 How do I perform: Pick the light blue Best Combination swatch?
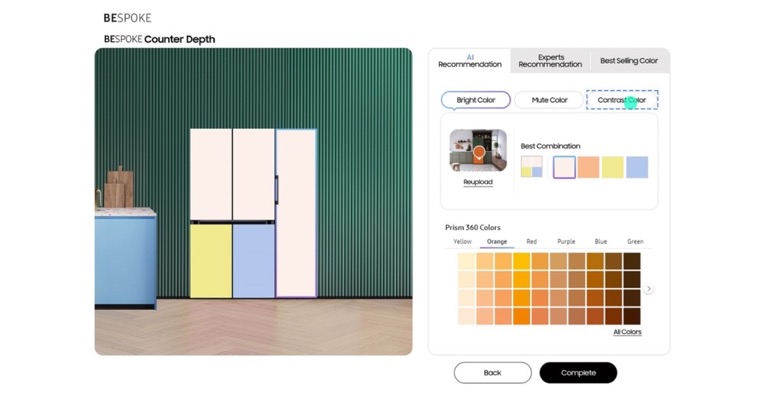(637, 167)
